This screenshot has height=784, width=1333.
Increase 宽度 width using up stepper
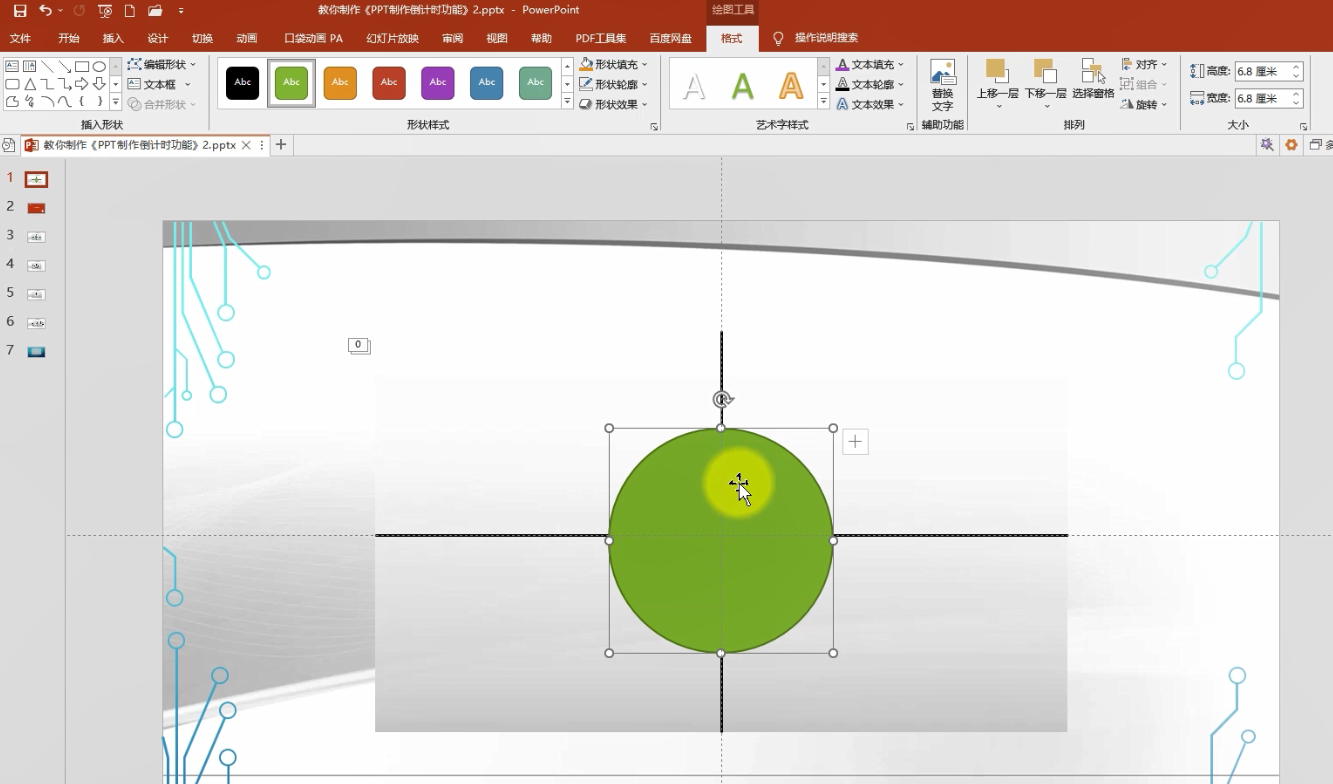pyautogui.click(x=1296, y=94)
